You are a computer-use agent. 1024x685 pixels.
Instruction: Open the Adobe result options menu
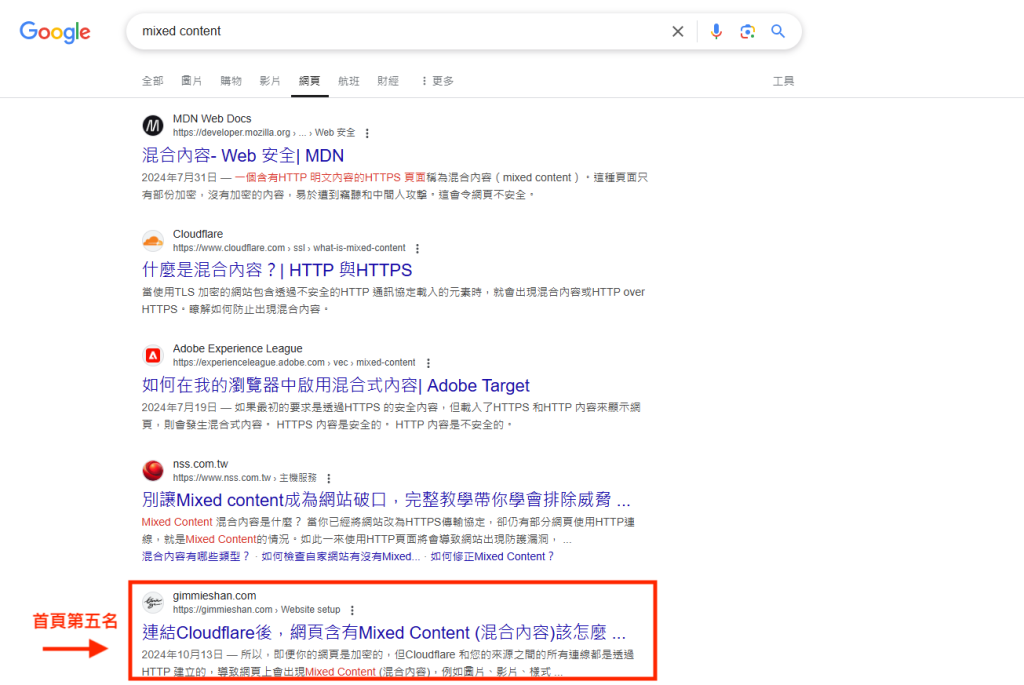428,363
